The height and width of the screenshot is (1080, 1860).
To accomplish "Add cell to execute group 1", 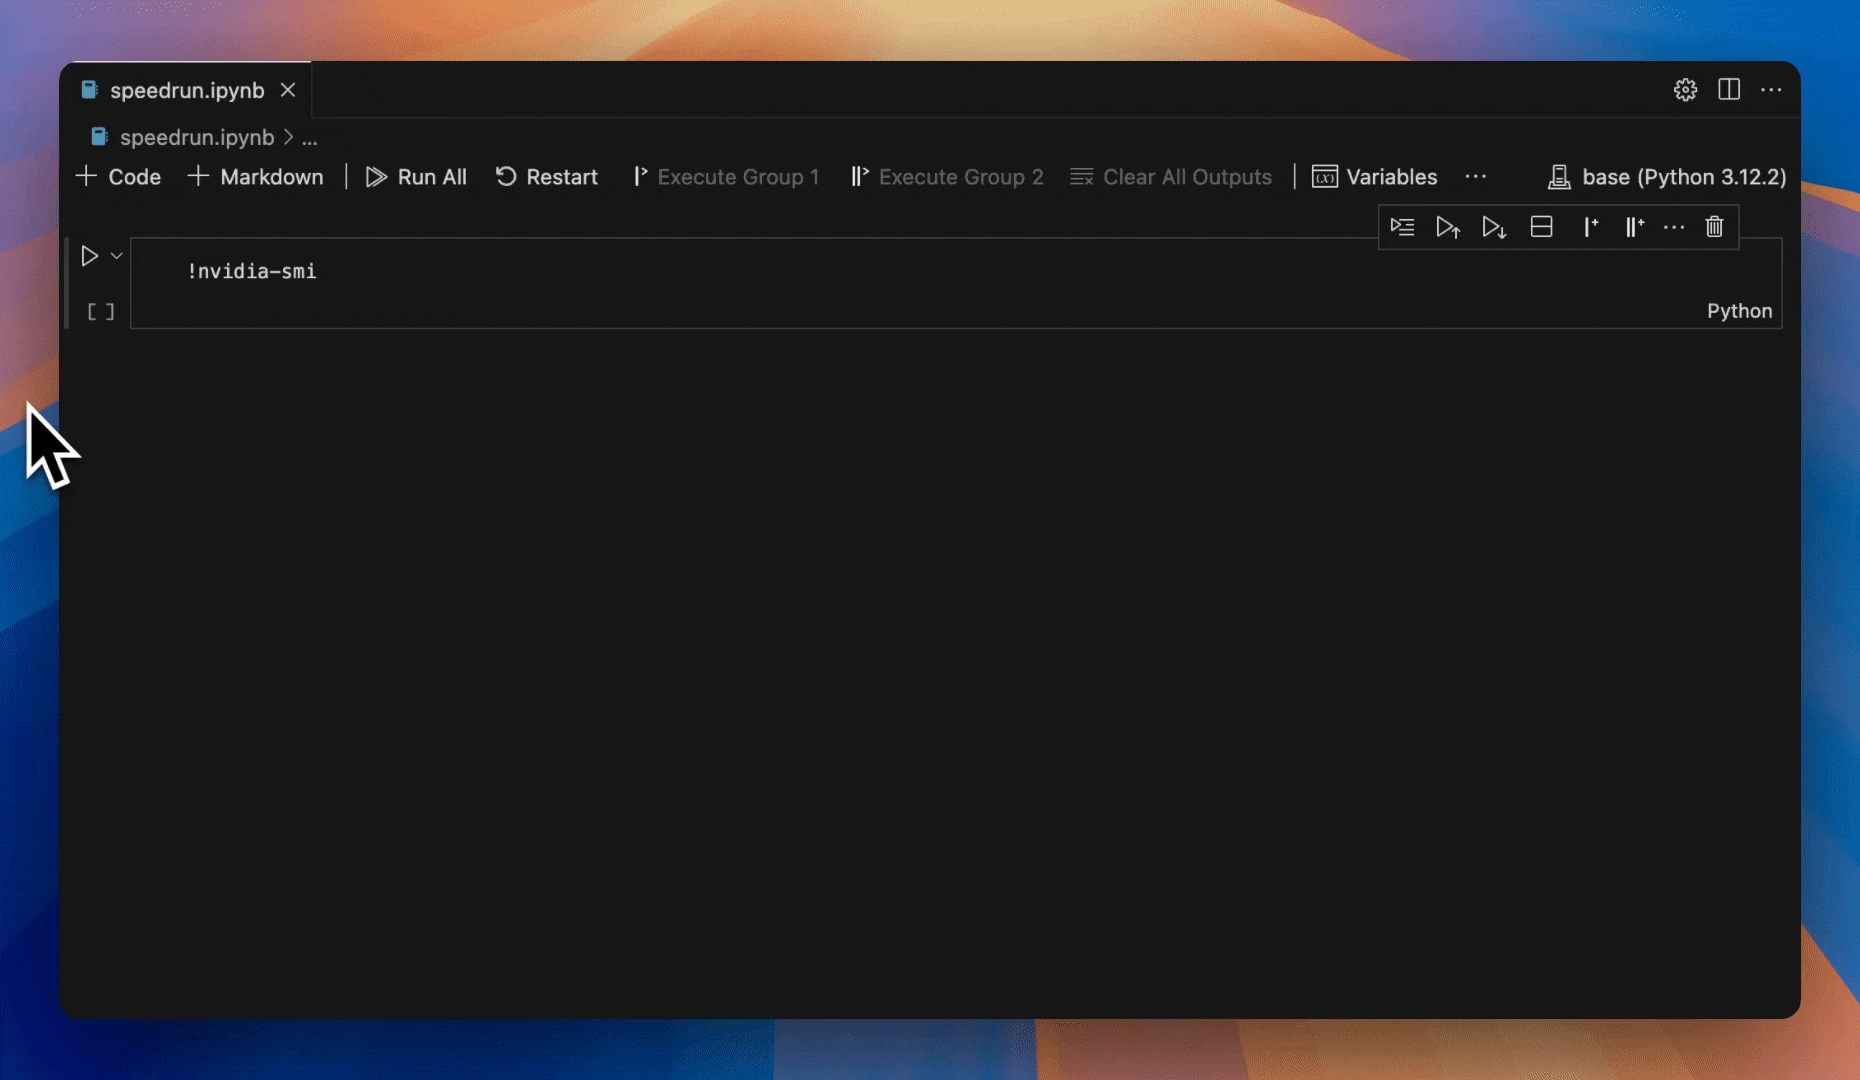I will (1590, 227).
